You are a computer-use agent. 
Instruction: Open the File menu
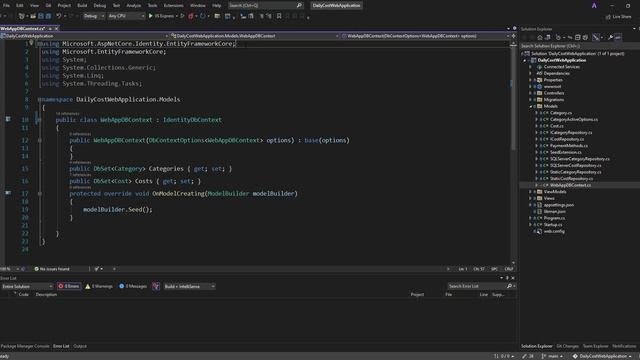[6, 5]
